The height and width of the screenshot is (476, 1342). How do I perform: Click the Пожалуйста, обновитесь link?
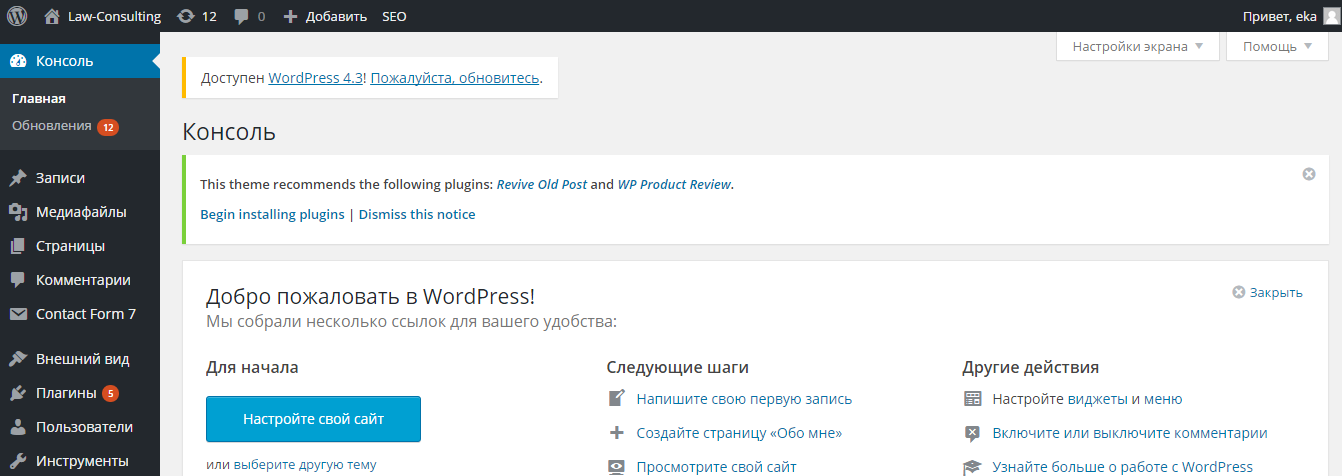455,77
